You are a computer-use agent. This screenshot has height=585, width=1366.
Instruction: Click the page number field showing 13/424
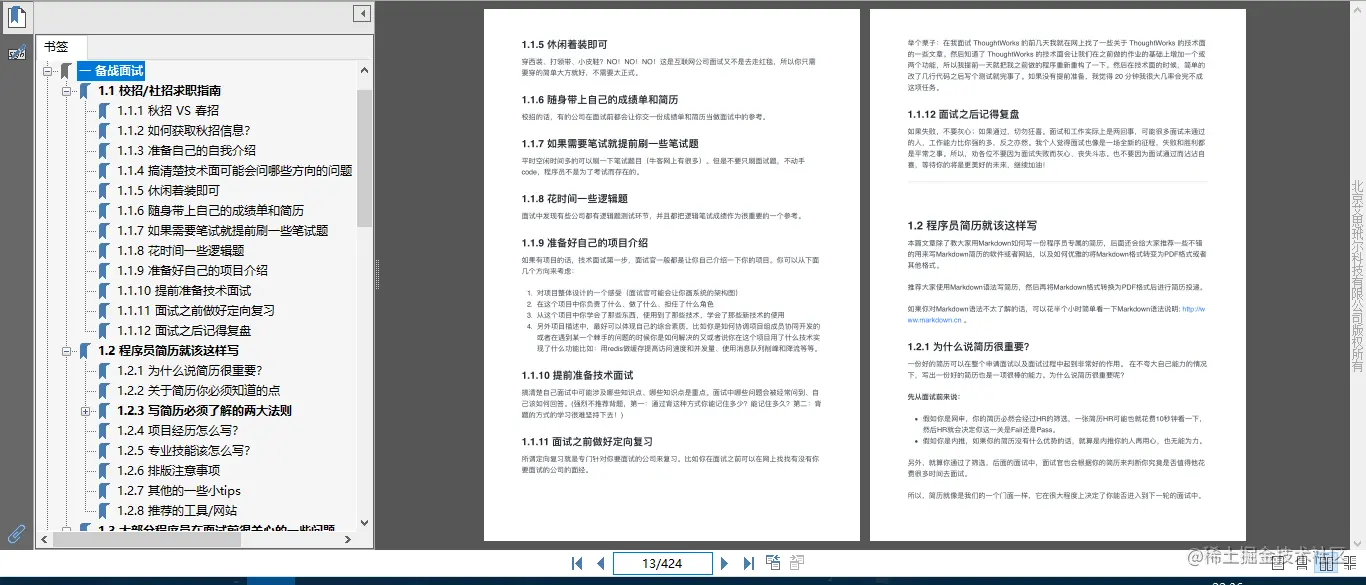(661, 564)
